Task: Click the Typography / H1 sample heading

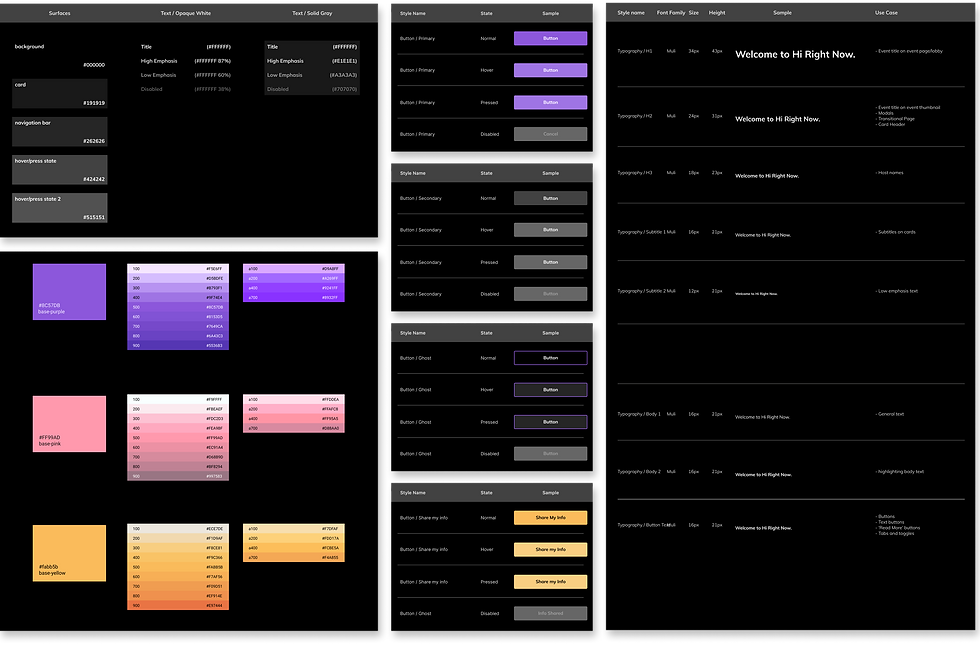Action: 795,54
